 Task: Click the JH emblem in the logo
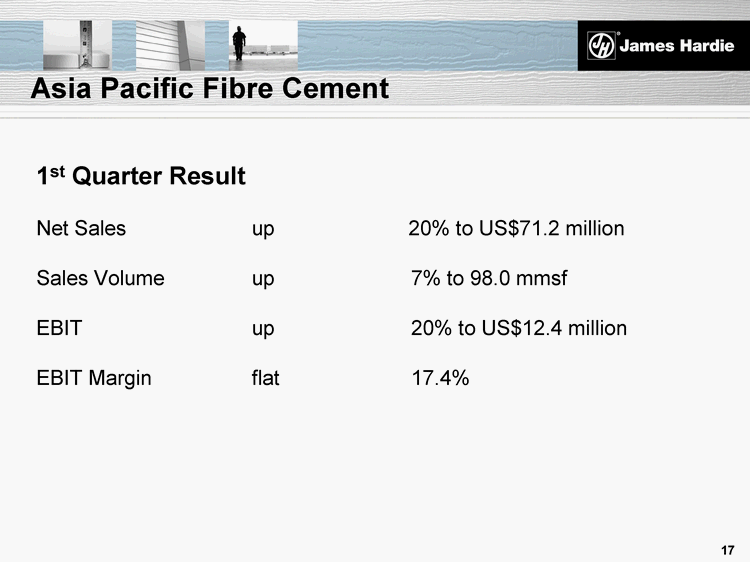click(x=601, y=45)
